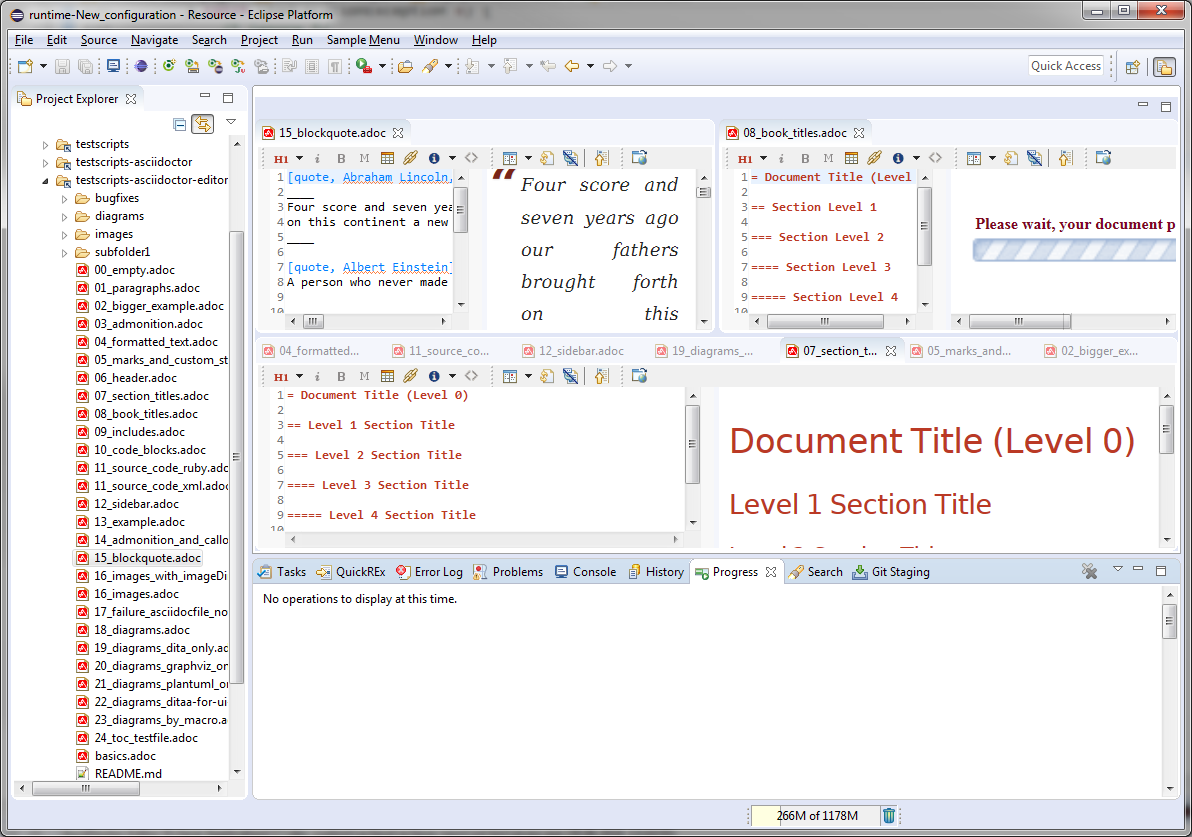The width and height of the screenshot is (1192, 837).
Task: Insert a link using the chain icon
Action: coord(410,157)
